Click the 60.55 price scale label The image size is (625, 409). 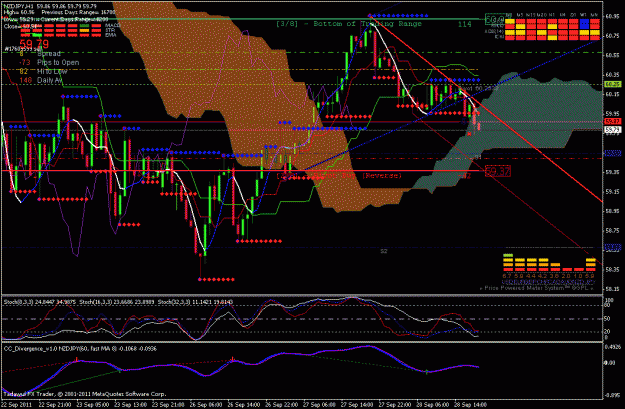click(x=612, y=55)
